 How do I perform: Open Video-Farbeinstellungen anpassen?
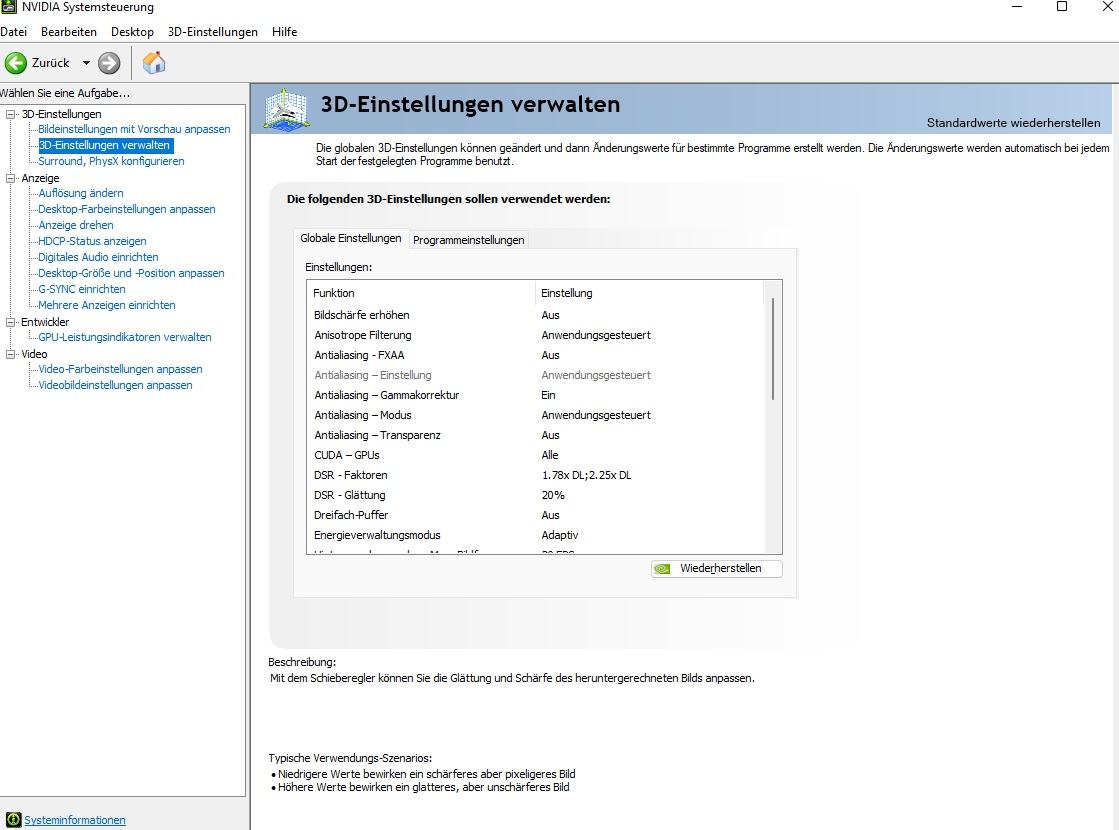coord(121,369)
